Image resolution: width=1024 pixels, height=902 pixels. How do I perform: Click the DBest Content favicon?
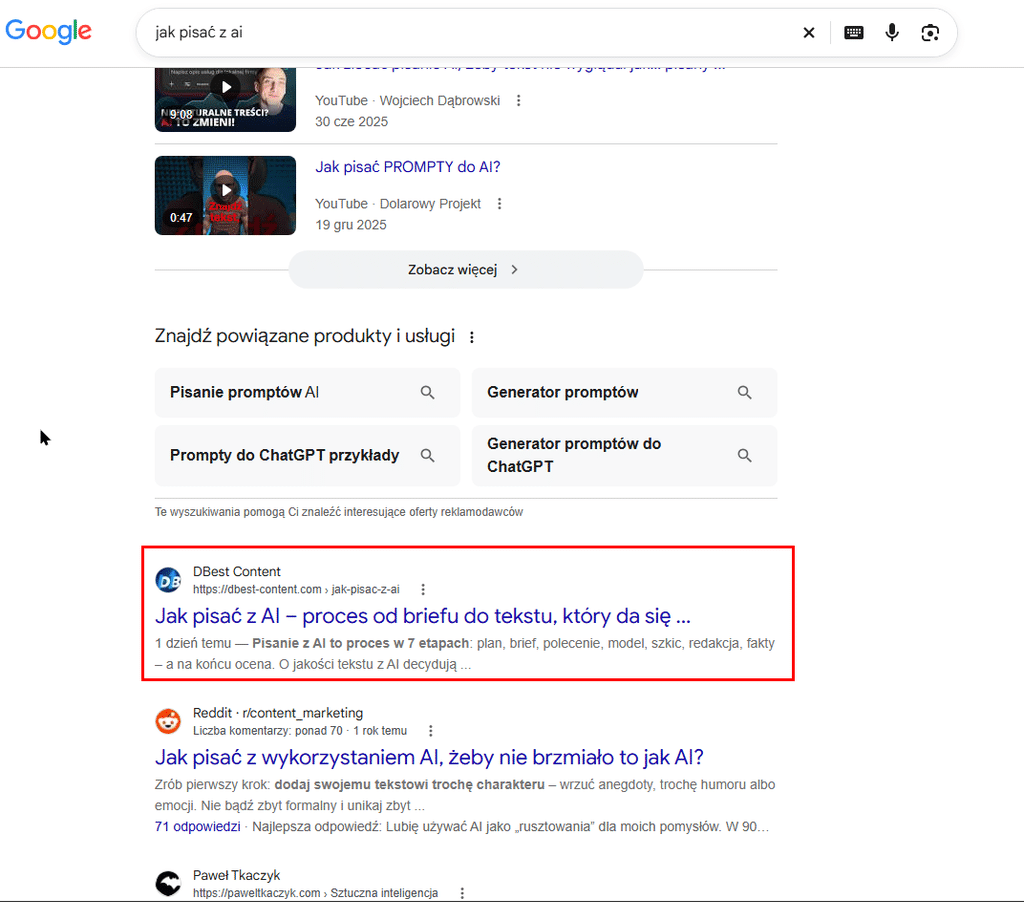[x=168, y=580]
